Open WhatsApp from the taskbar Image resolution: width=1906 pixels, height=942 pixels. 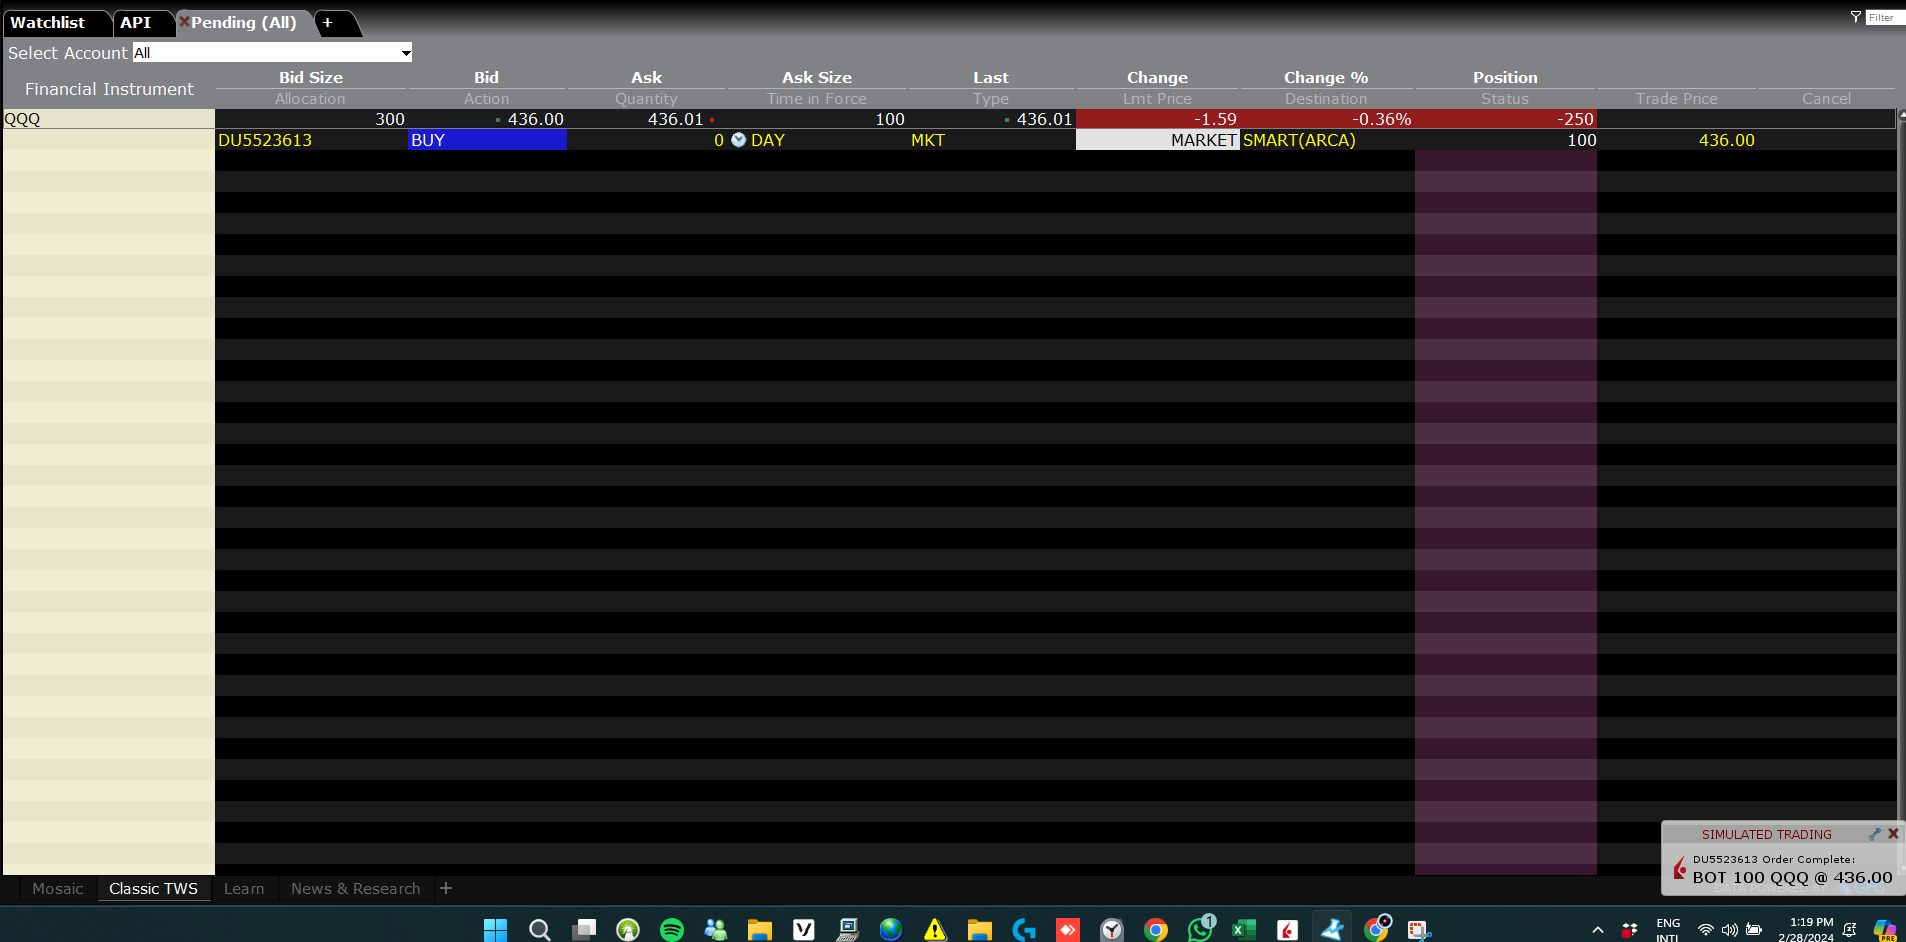point(1200,930)
